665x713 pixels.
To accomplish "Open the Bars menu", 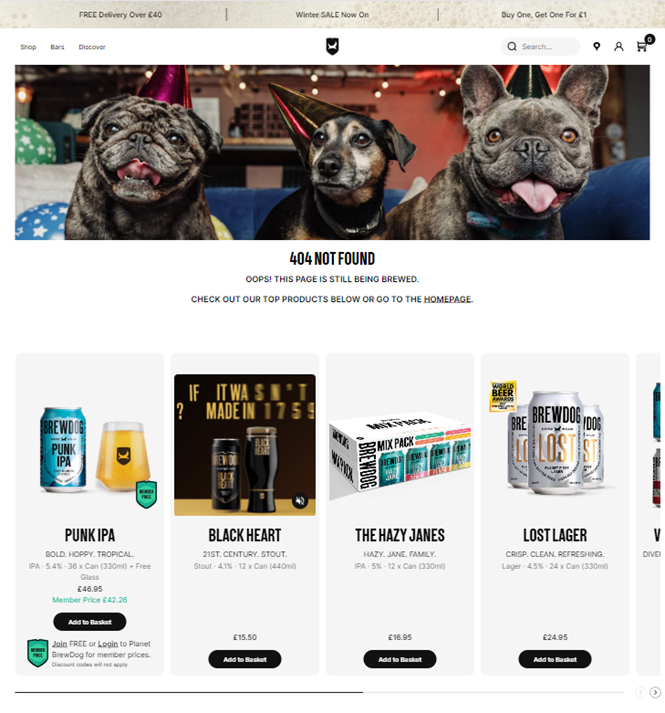I will (x=57, y=47).
